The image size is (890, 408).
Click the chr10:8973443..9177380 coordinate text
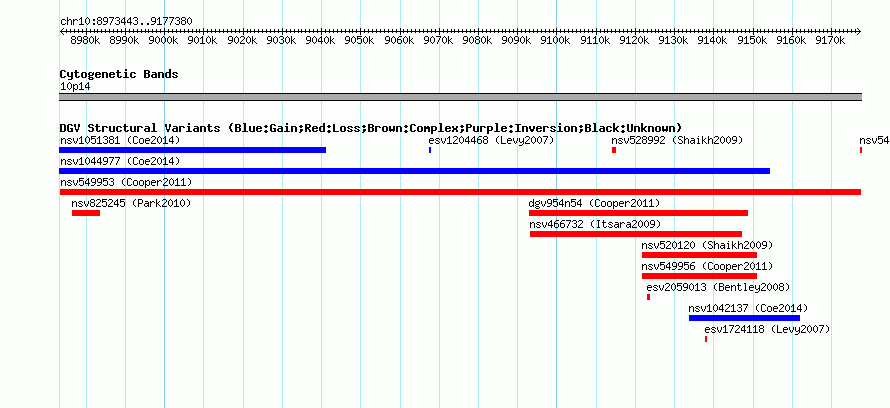126,21
